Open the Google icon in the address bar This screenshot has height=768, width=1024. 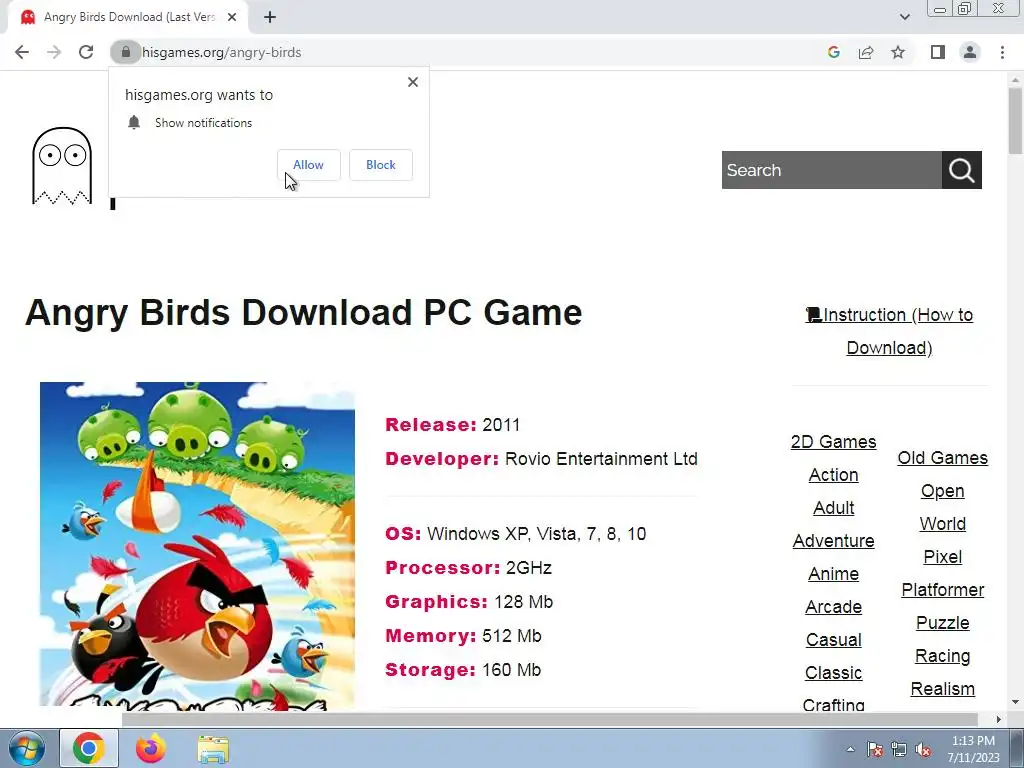click(833, 52)
